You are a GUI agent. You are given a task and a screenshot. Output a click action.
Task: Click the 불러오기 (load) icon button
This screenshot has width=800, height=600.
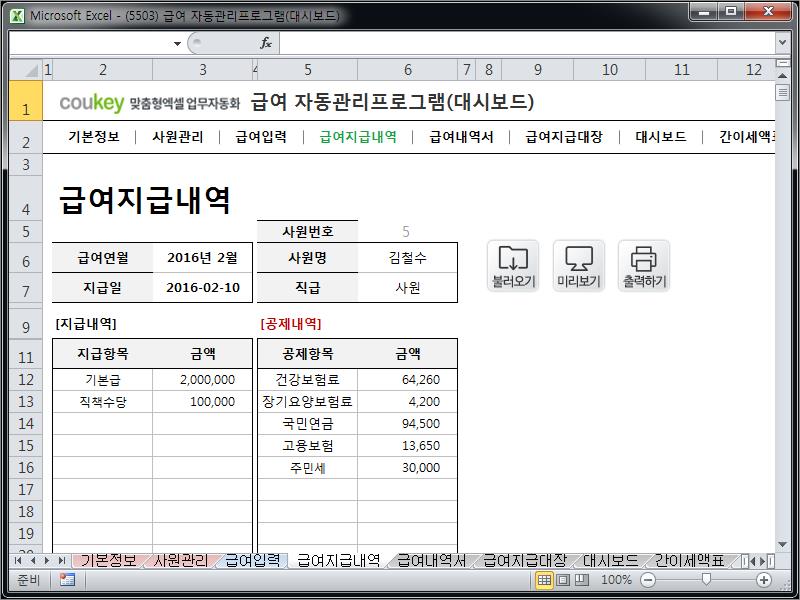pyautogui.click(x=513, y=266)
